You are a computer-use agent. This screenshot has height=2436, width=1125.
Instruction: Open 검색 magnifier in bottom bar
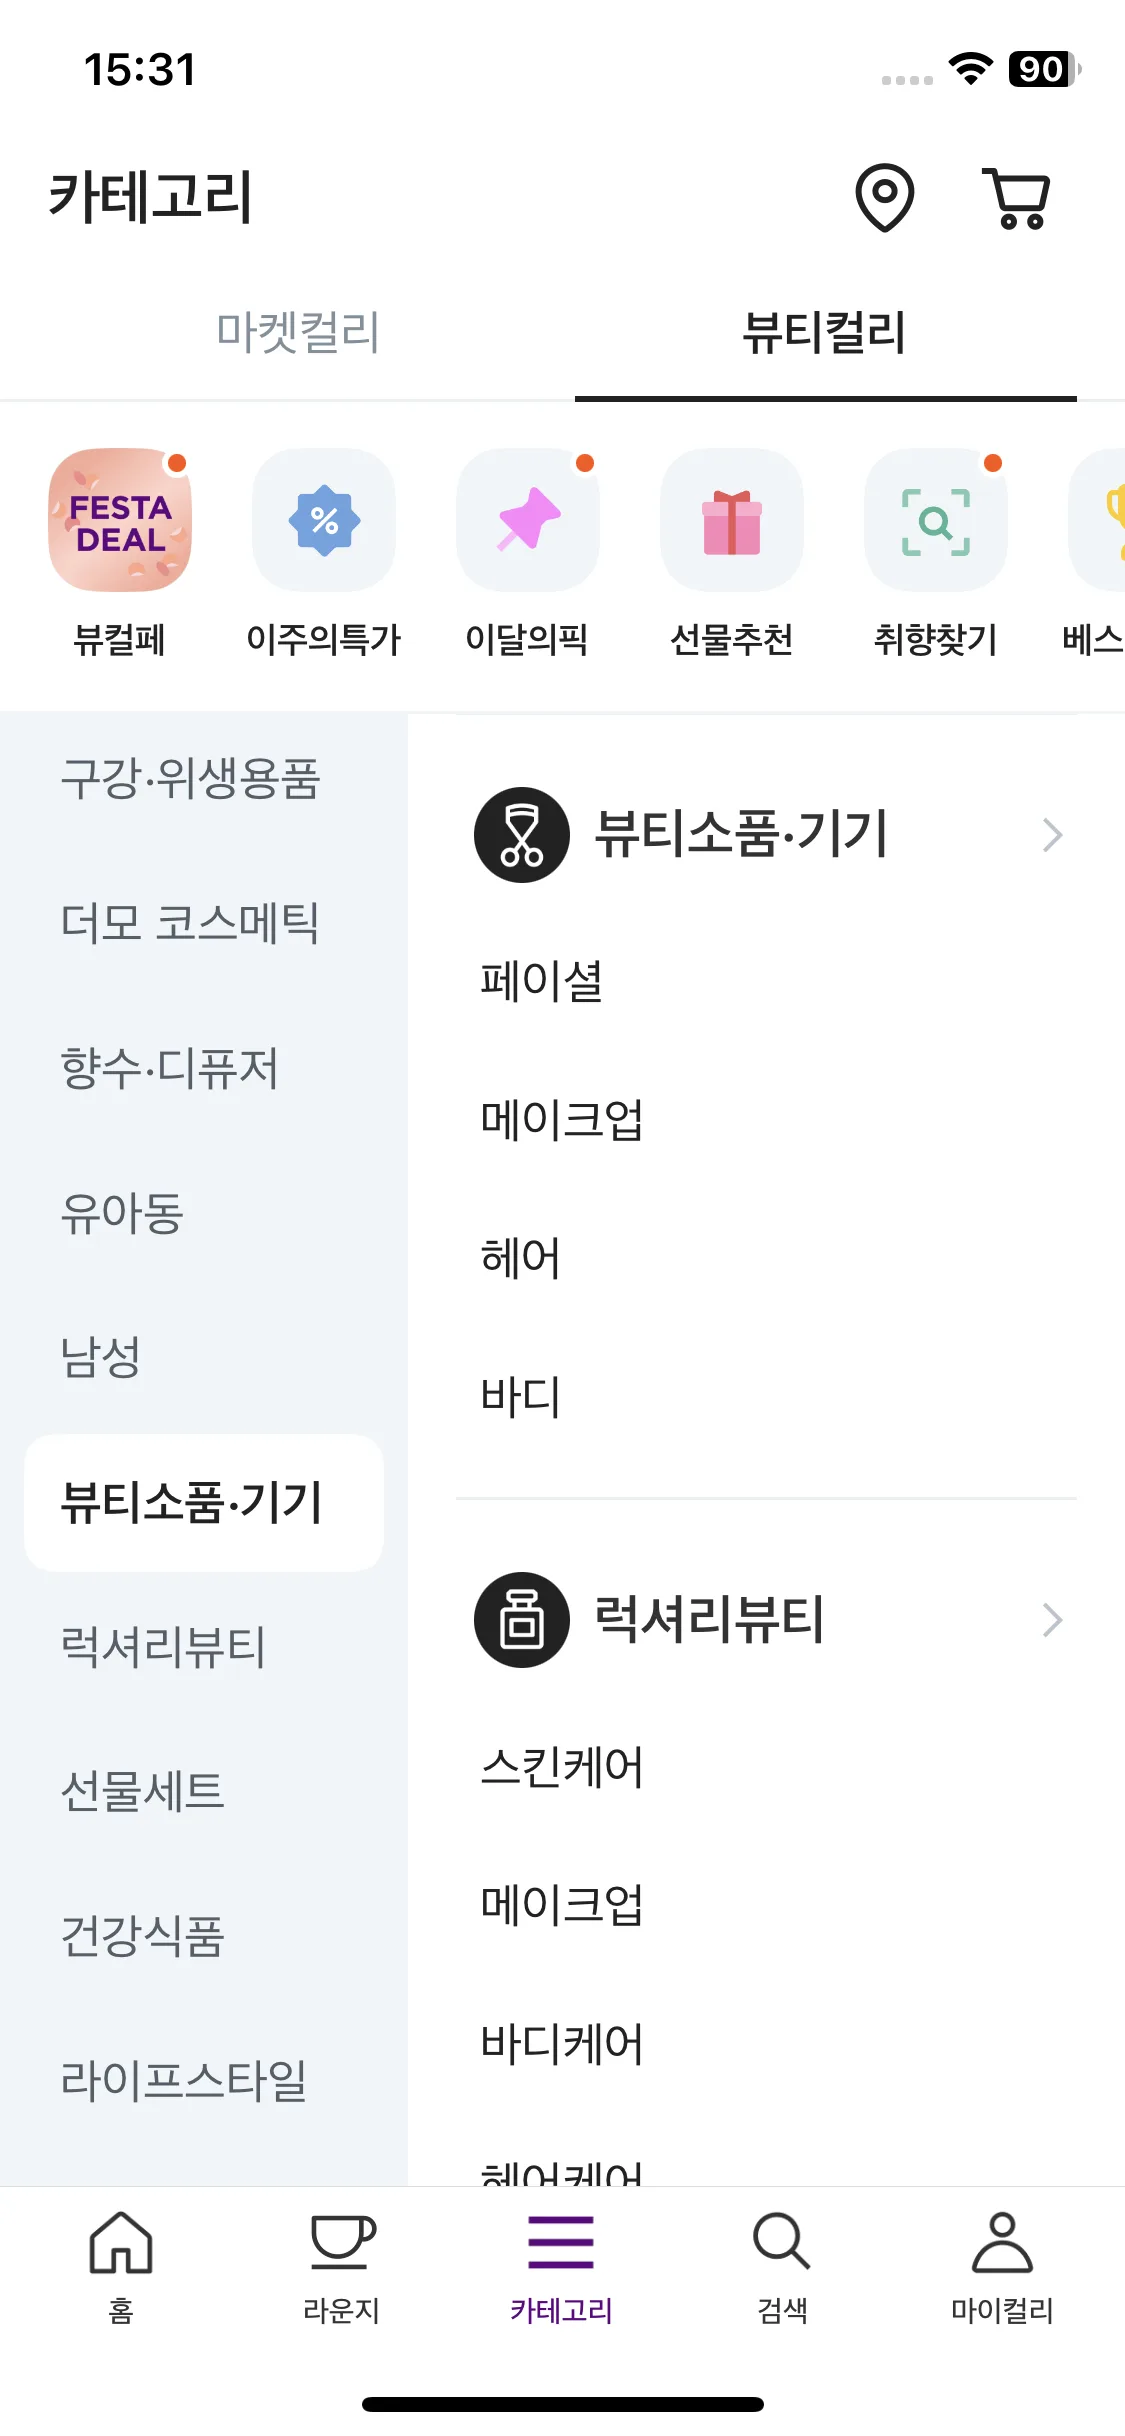pyautogui.click(x=782, y=2242)
